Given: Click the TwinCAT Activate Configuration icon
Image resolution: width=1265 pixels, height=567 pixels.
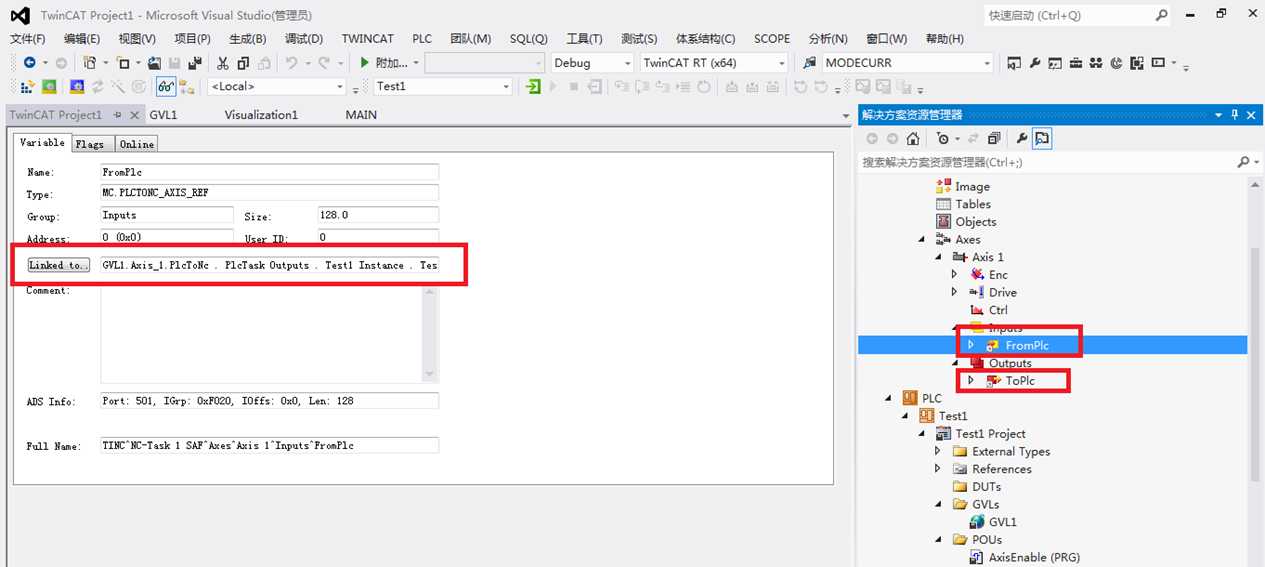Looking at the screenshot, I should pyautogui.click(x=28, y=87).
